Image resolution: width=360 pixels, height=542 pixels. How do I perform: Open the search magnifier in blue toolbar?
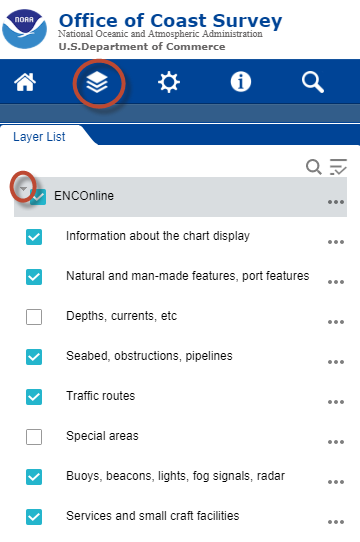click(313, 82)
